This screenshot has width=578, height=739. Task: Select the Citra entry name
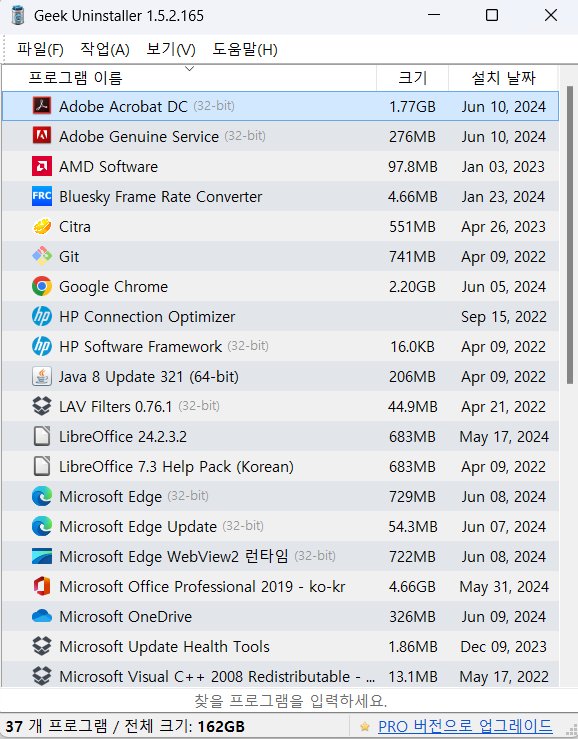tap(74, 227)
